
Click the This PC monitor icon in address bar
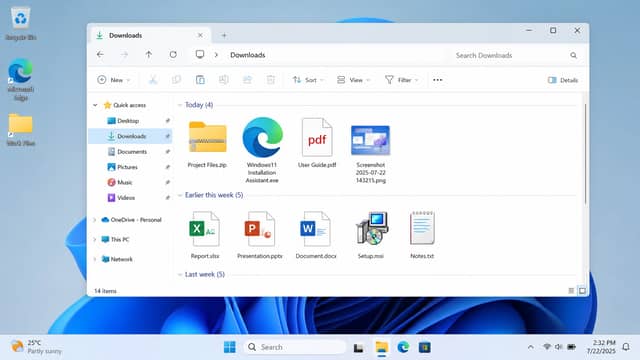pos(200,54)
